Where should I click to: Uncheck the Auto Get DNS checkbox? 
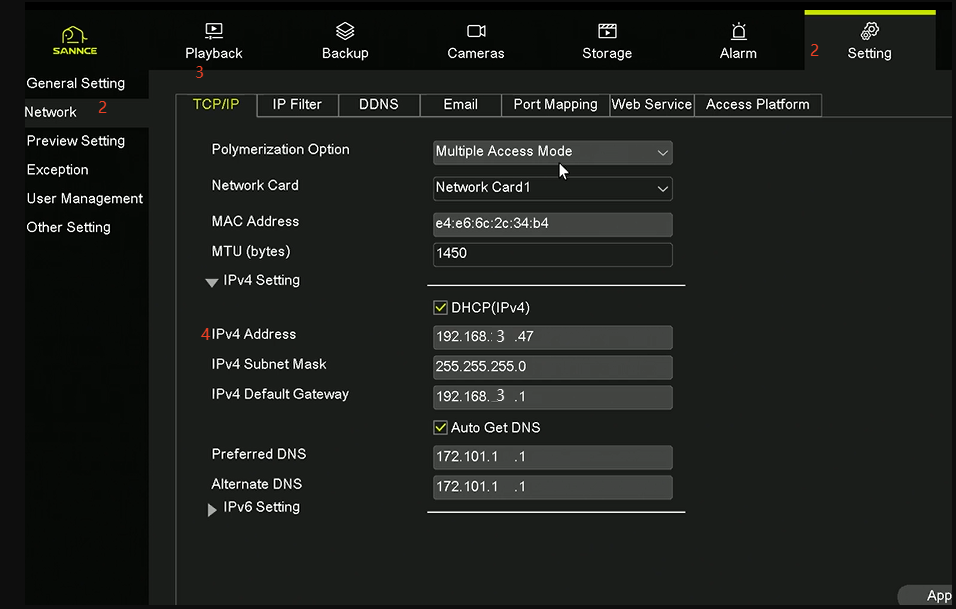(x=441, y=428)
